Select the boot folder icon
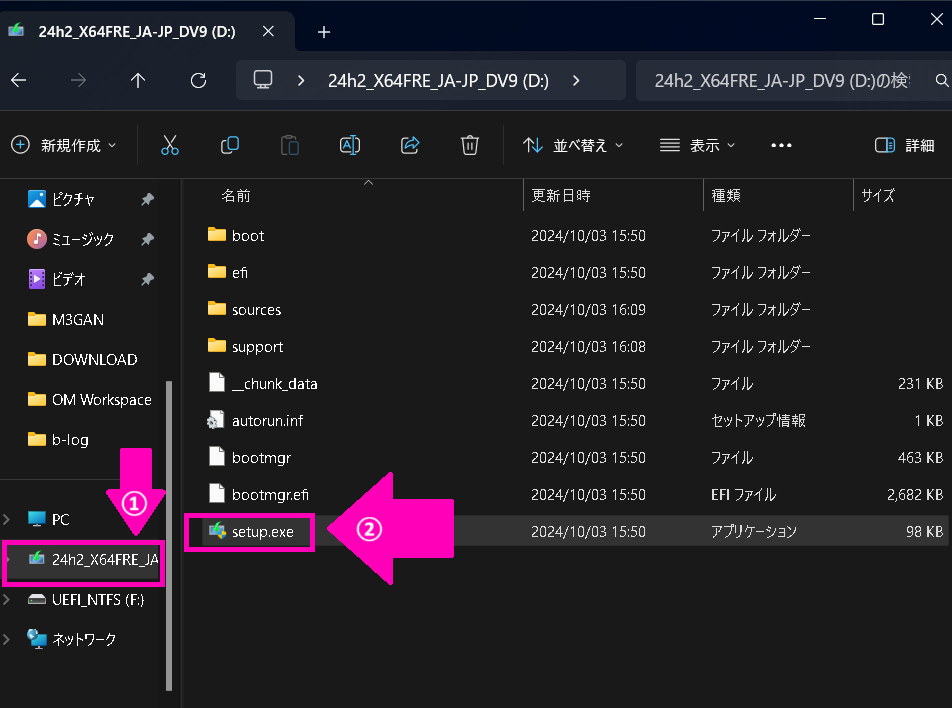Screen dimensions: 952x708 click(x=217, y=234)
